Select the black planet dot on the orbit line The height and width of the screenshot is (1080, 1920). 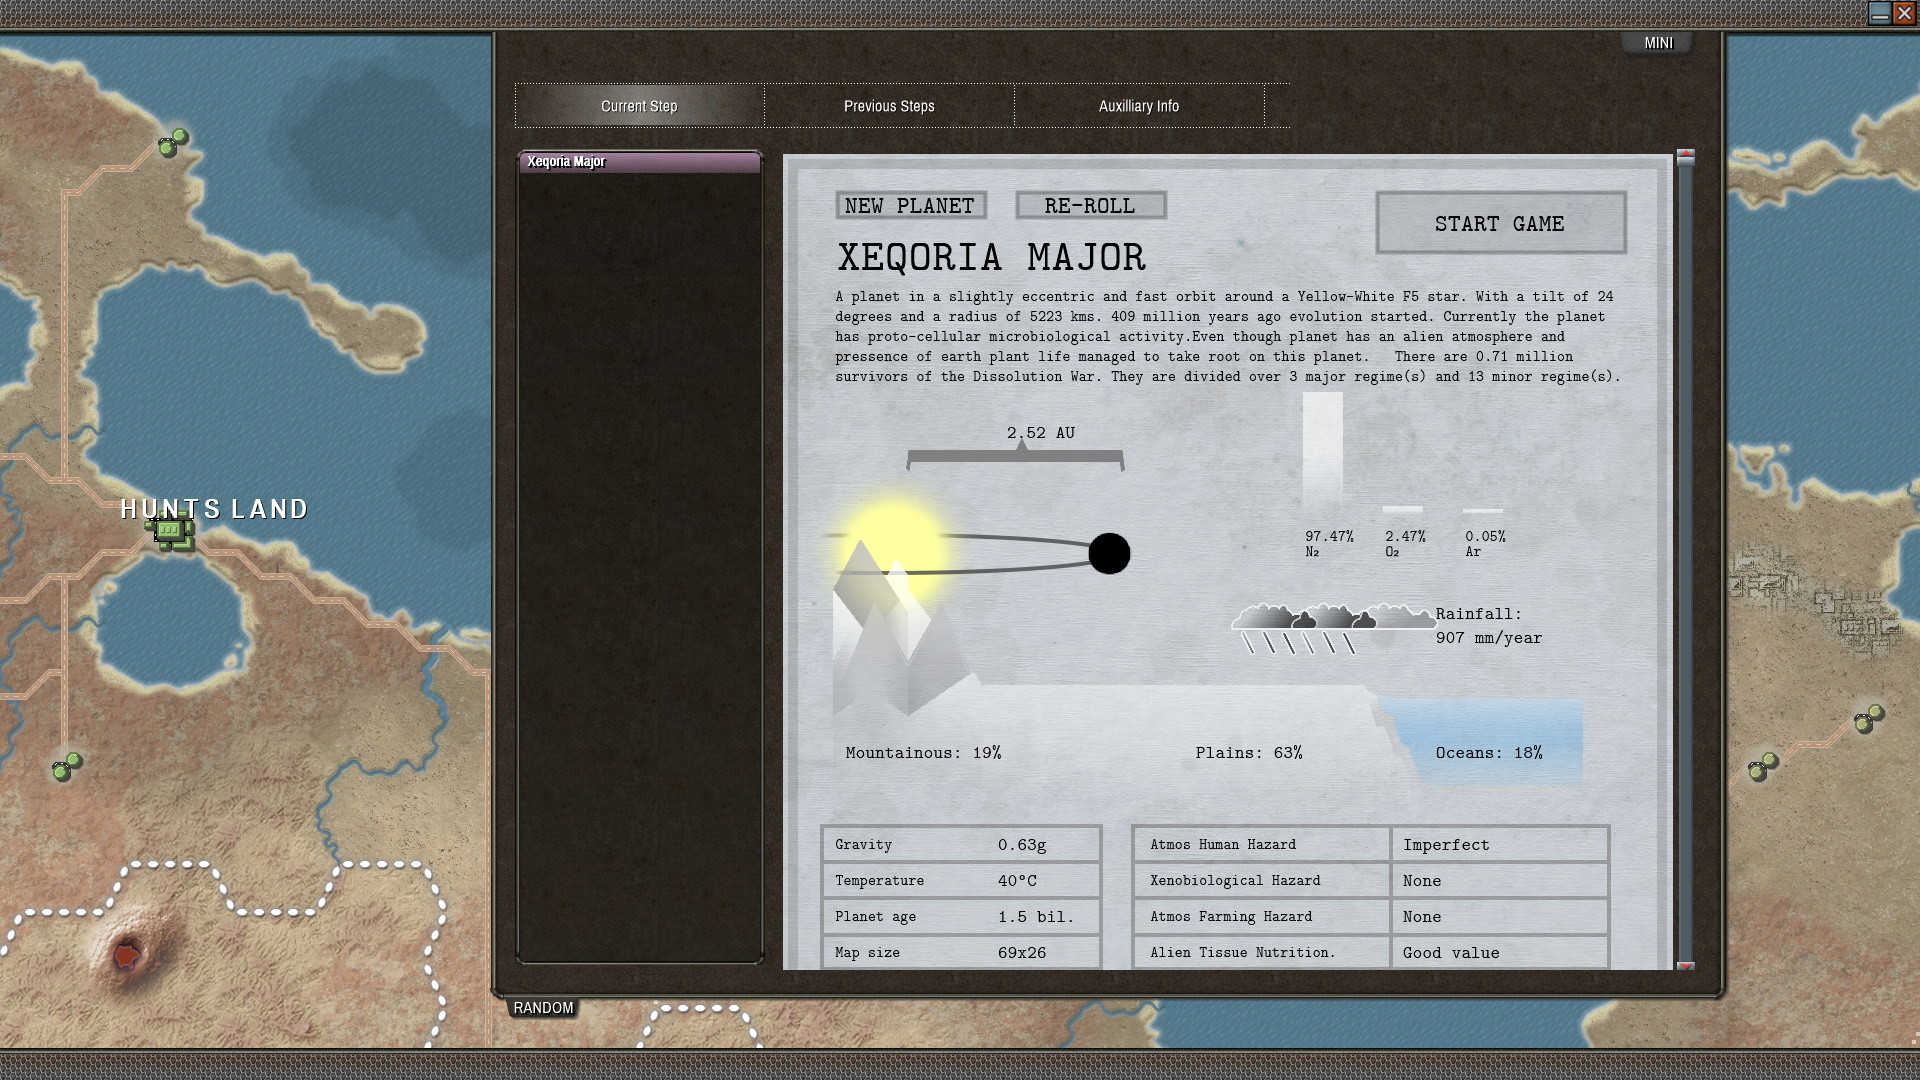(1109, 553)
